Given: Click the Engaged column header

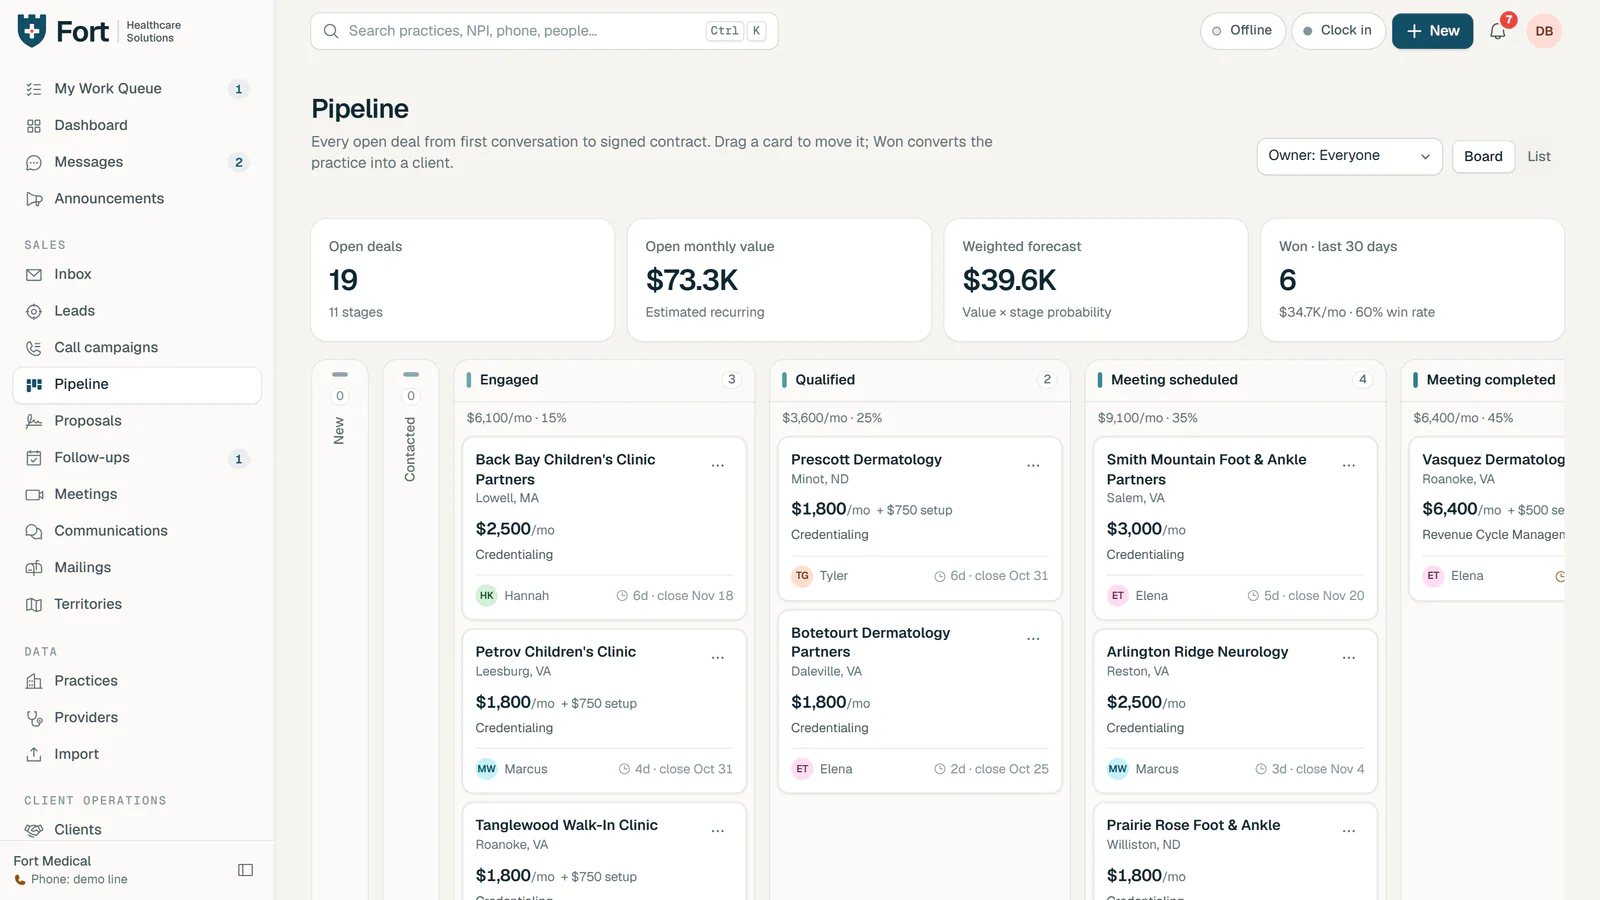Looking at the screenshot, I should coord(603,380).
